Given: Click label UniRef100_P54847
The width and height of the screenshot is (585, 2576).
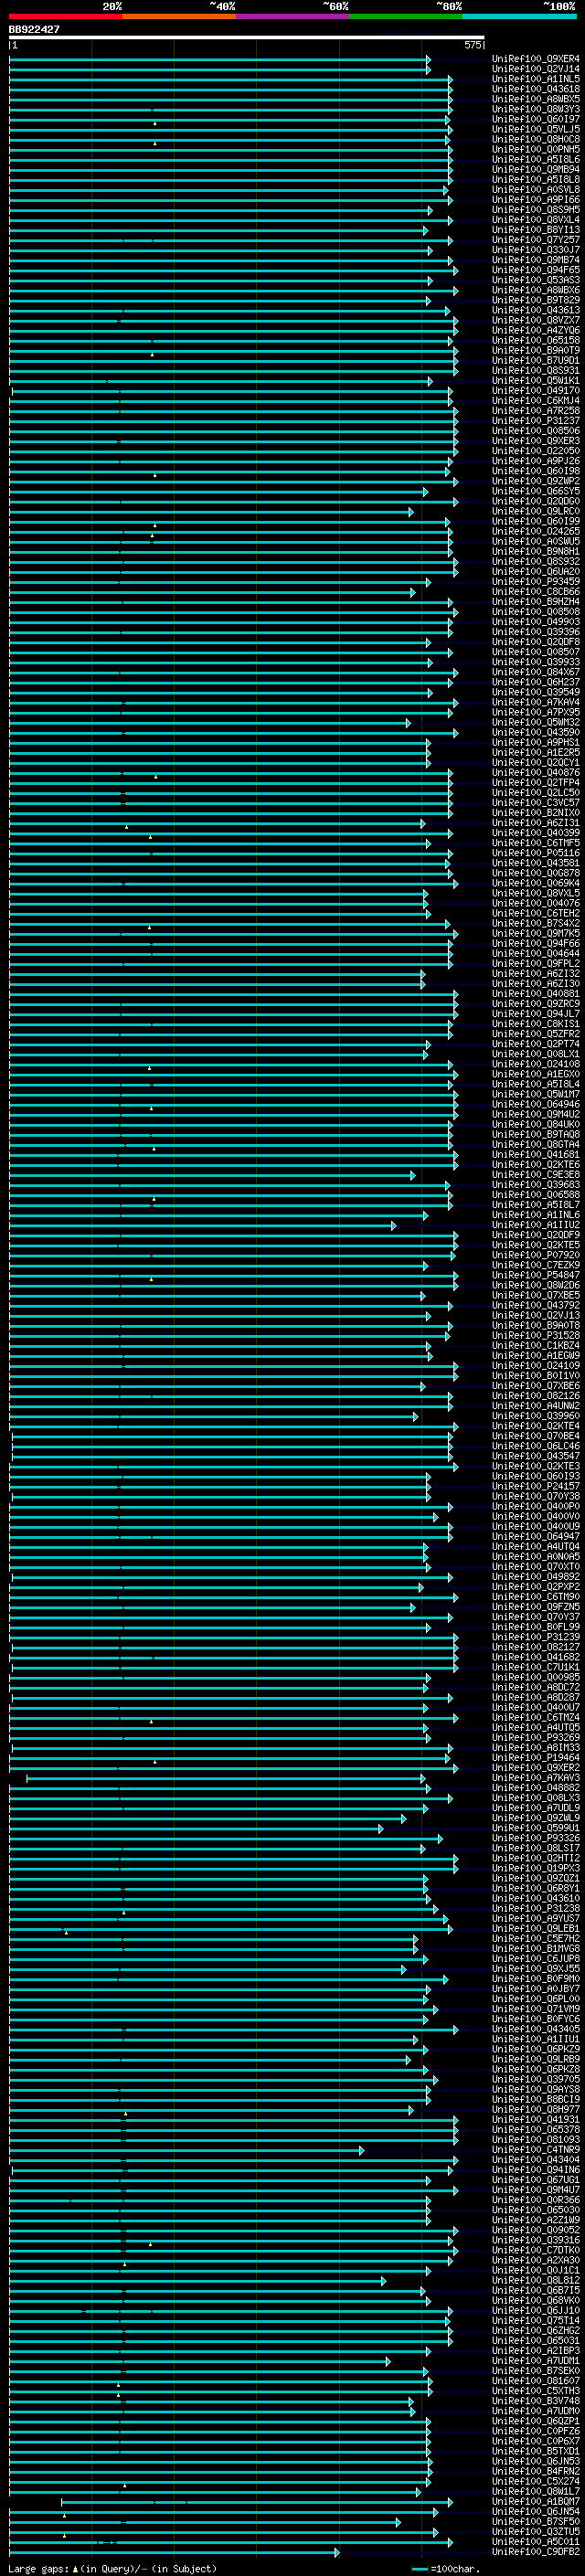Looking at the screenshot, I should [x=536, y=1275].
